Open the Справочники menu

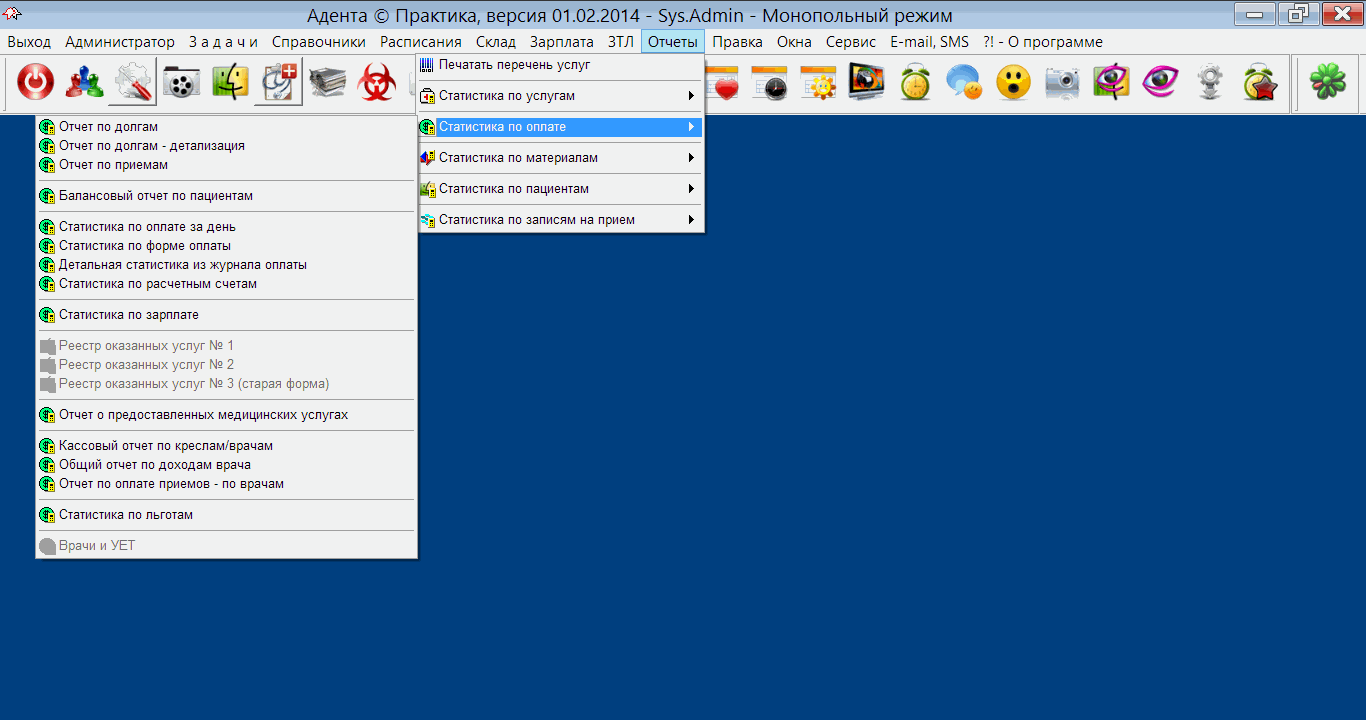(x=318, y=42)
